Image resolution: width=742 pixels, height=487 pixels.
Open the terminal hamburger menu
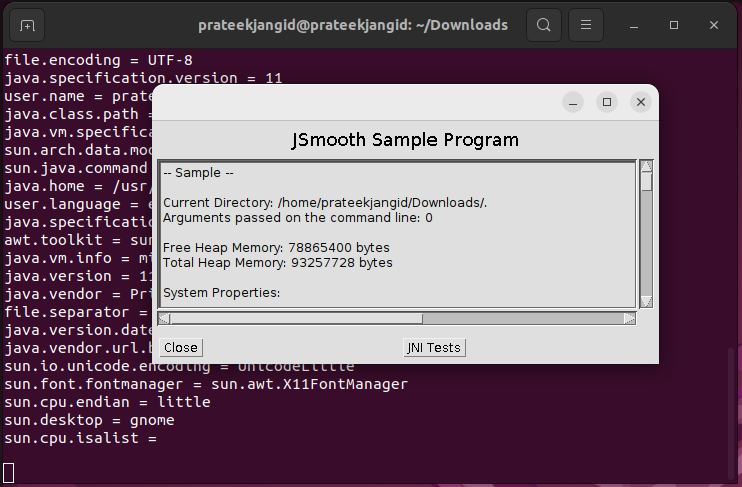pos(586,25)
